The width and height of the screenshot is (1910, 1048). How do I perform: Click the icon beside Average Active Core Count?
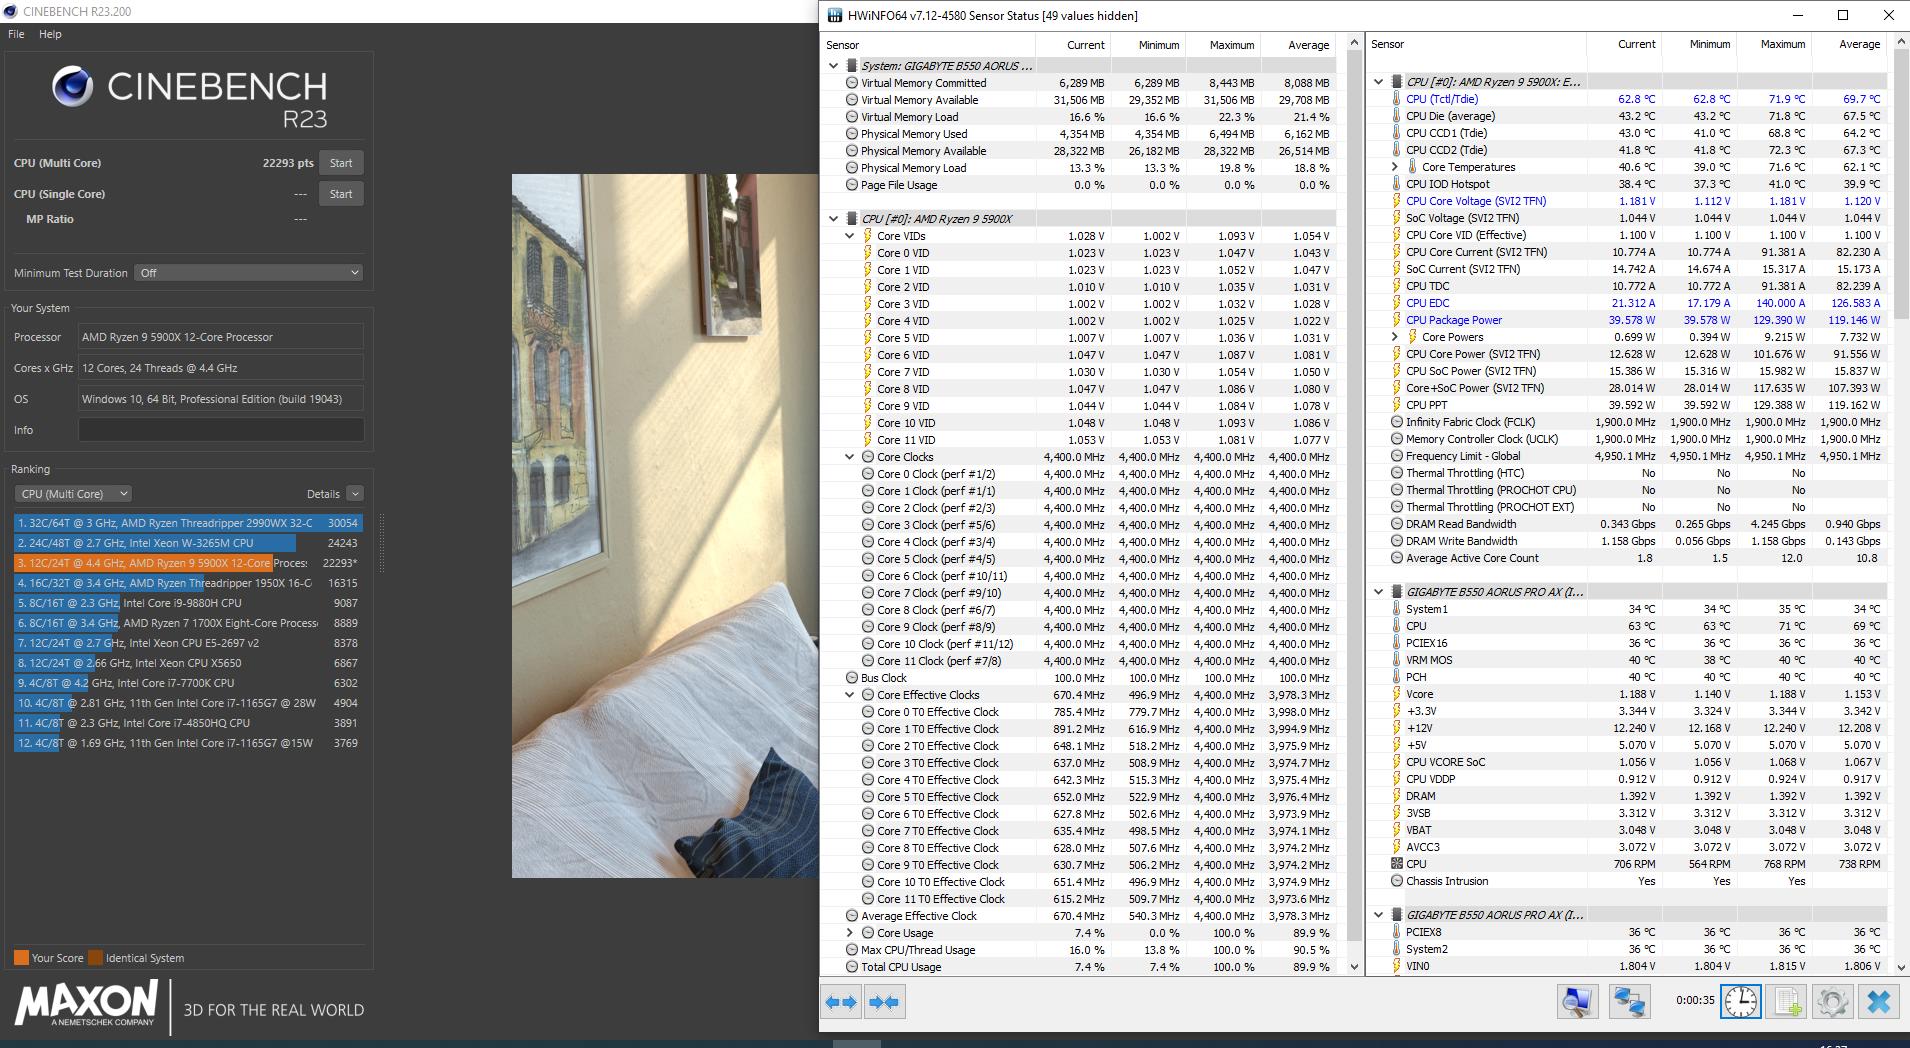pyautogui.click(x=1397, y=558)
